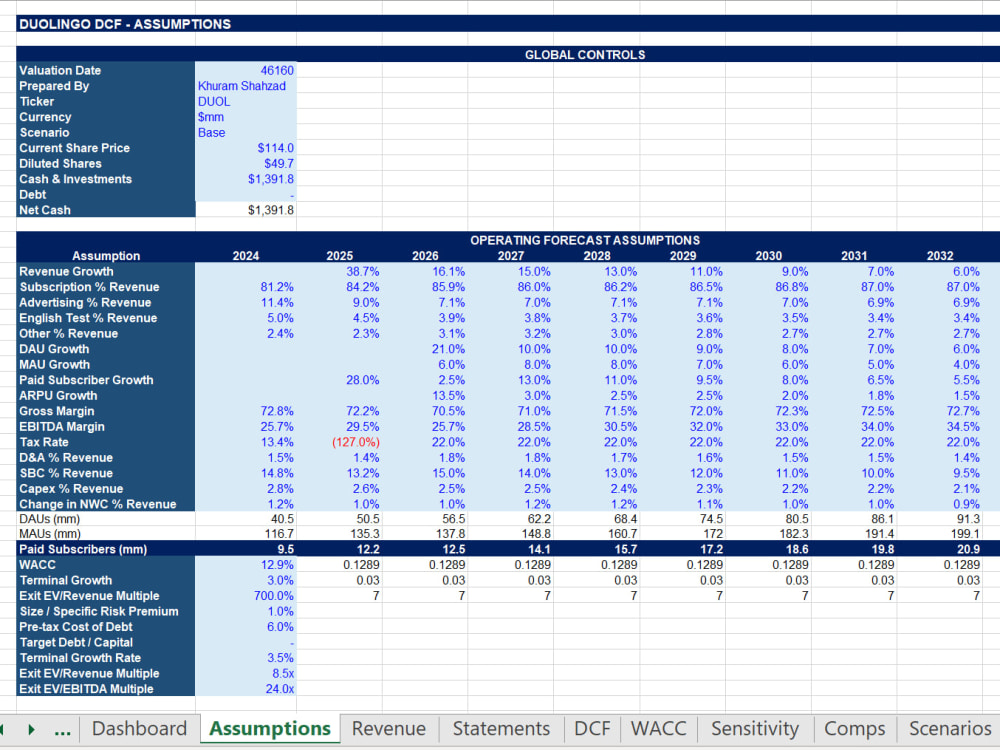The image size is (1000, 750).
Task: Select the 2024 SBC % Revenue cell 14.8%
Action: [246, 473]
